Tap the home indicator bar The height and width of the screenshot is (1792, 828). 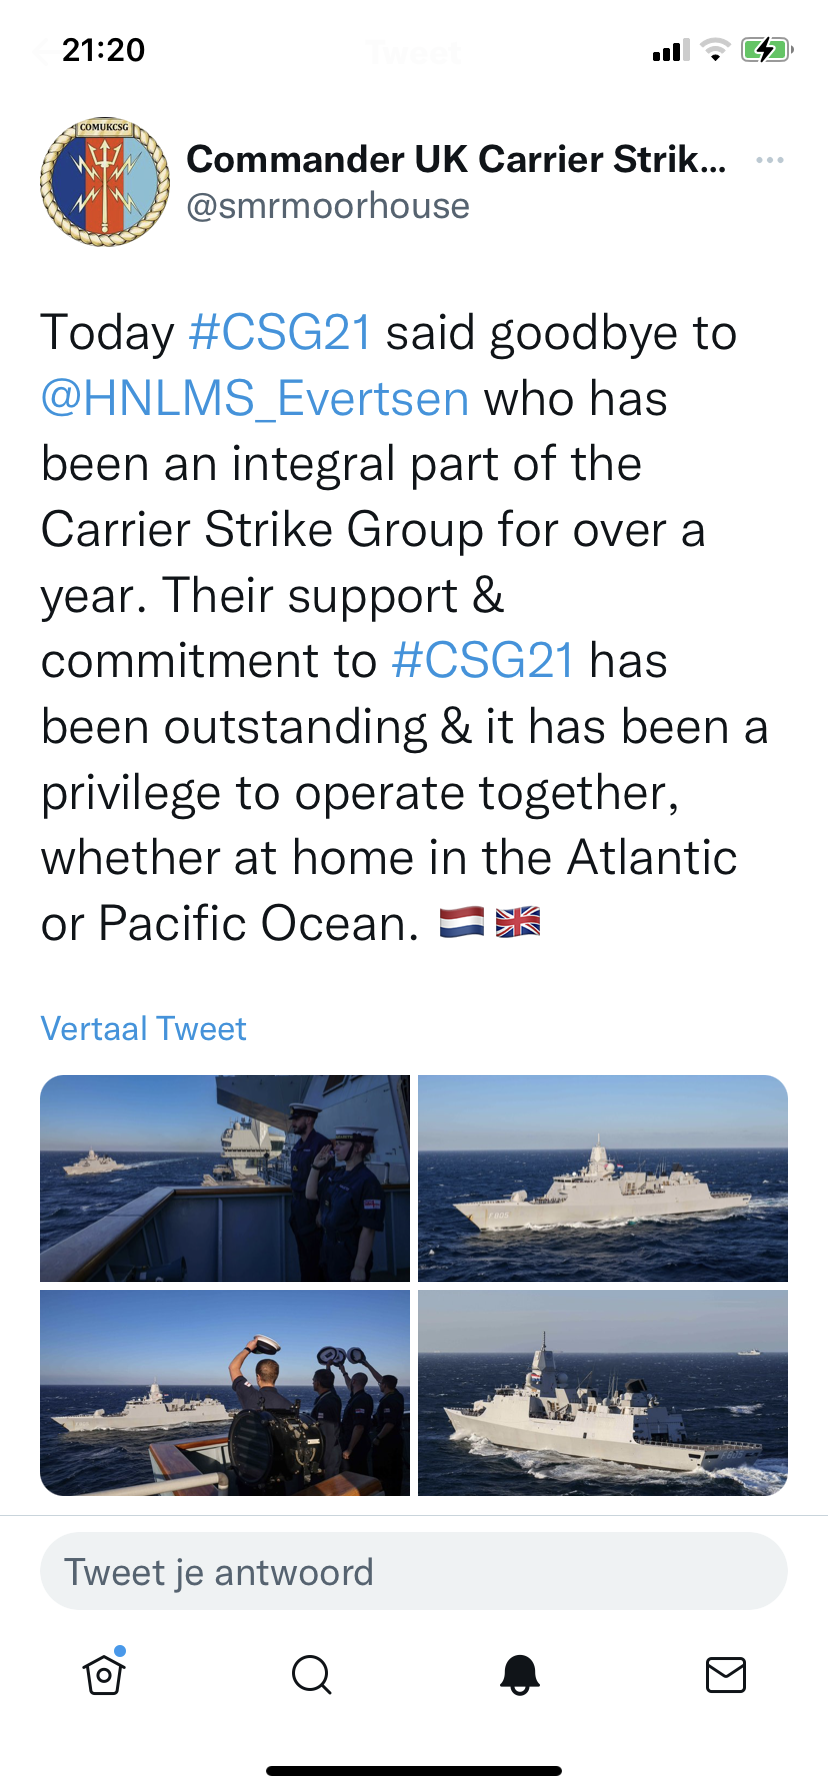click(414, 1771)
